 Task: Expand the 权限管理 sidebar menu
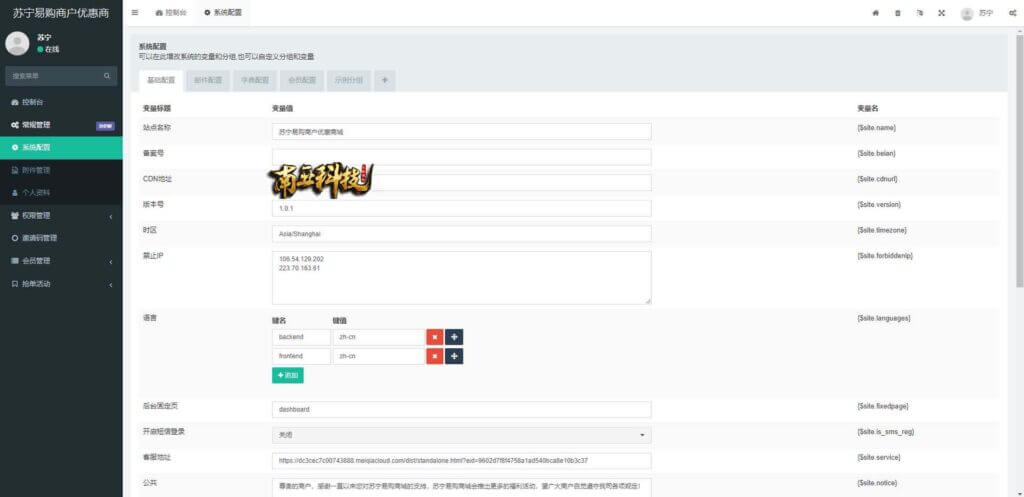[x=61, y=216]
